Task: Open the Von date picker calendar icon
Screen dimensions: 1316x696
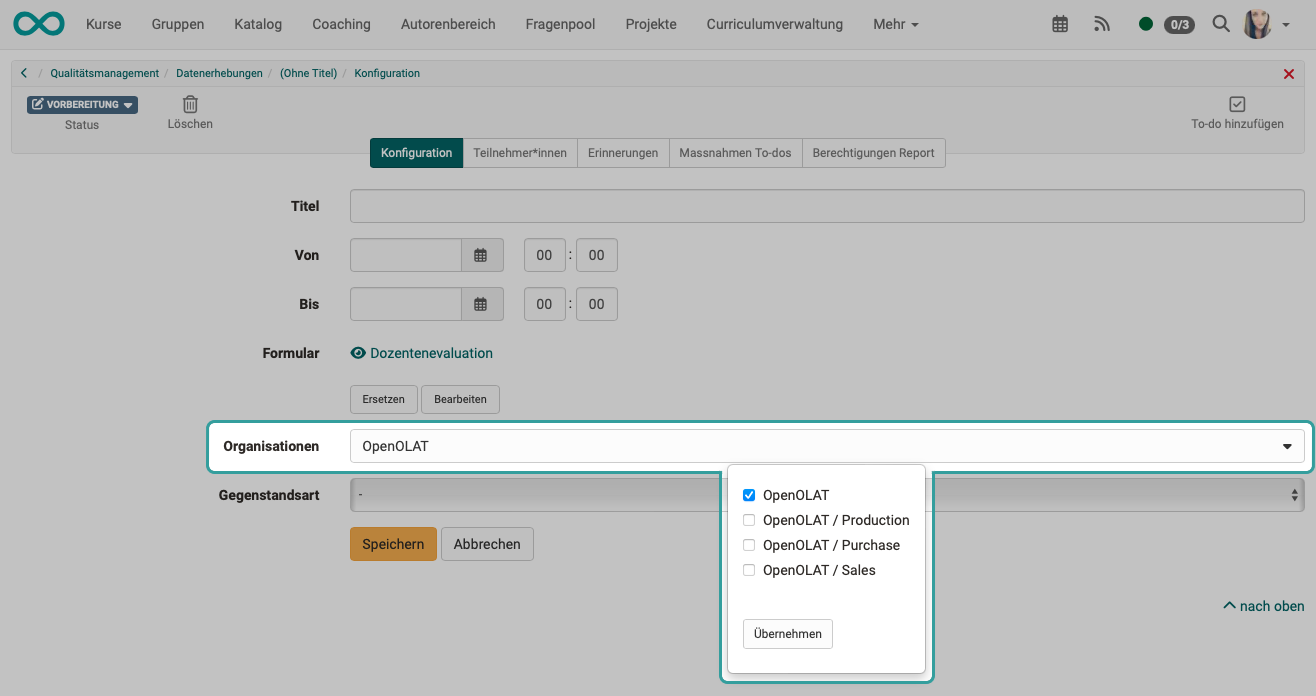Action: 481,255
